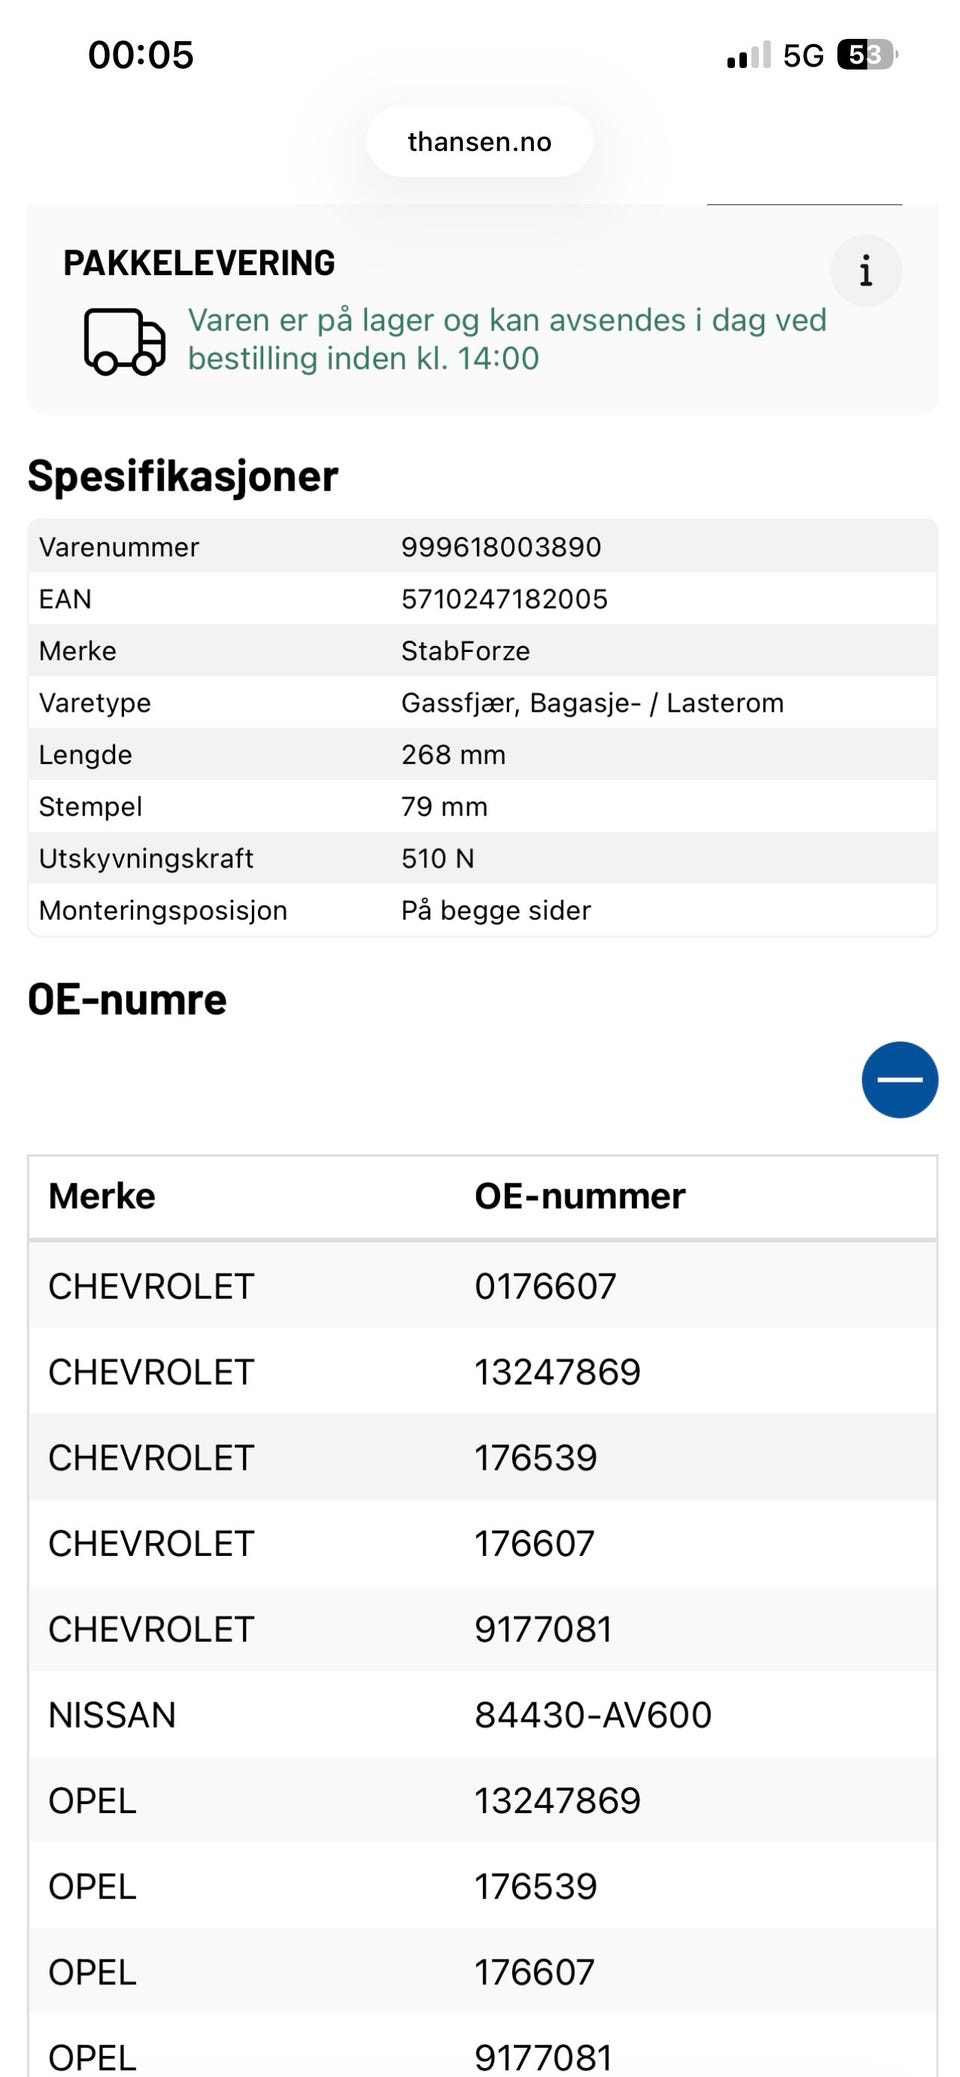This screenshot has width=960, height=2077.
Task: Tap the Chevrolet OE number 0176607 row
Action: coord(483,1286)
